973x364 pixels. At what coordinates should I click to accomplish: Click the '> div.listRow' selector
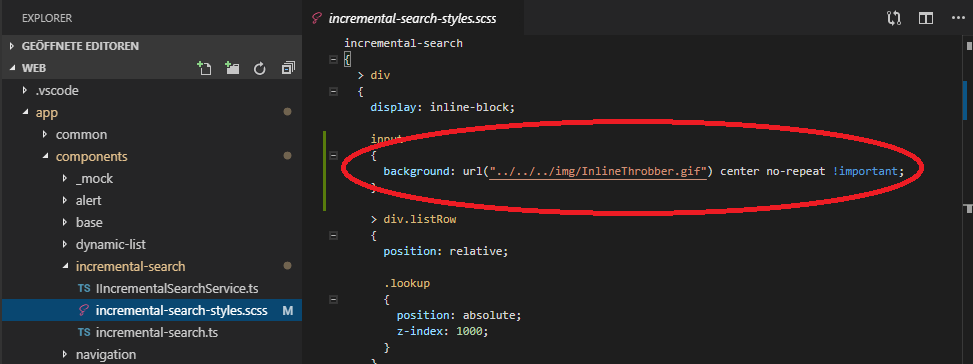point(413,220)
